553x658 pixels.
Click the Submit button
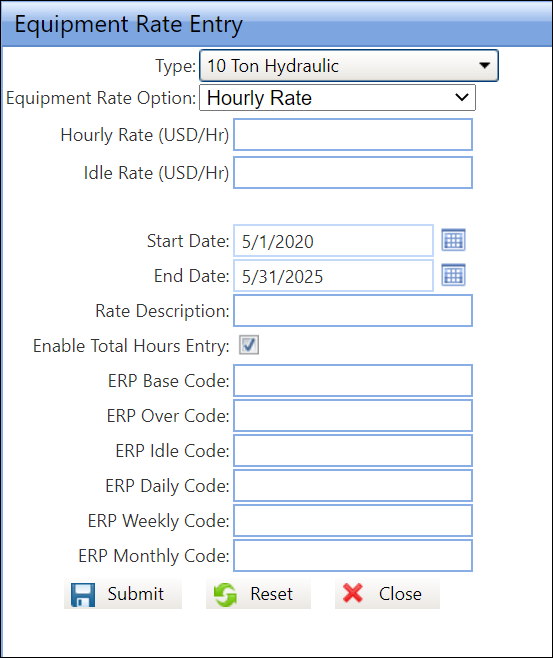click(123, 594)
